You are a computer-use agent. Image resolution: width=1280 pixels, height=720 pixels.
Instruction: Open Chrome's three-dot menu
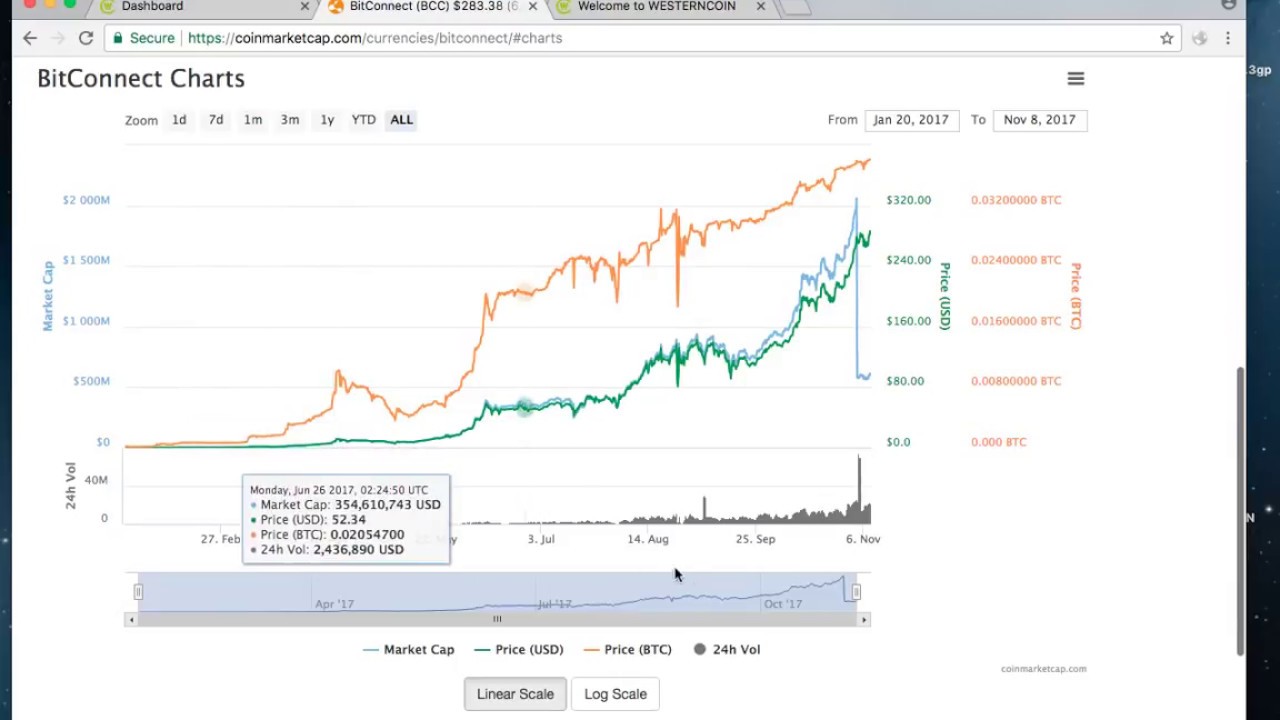pyautogui.click(x=1228, y=38)
